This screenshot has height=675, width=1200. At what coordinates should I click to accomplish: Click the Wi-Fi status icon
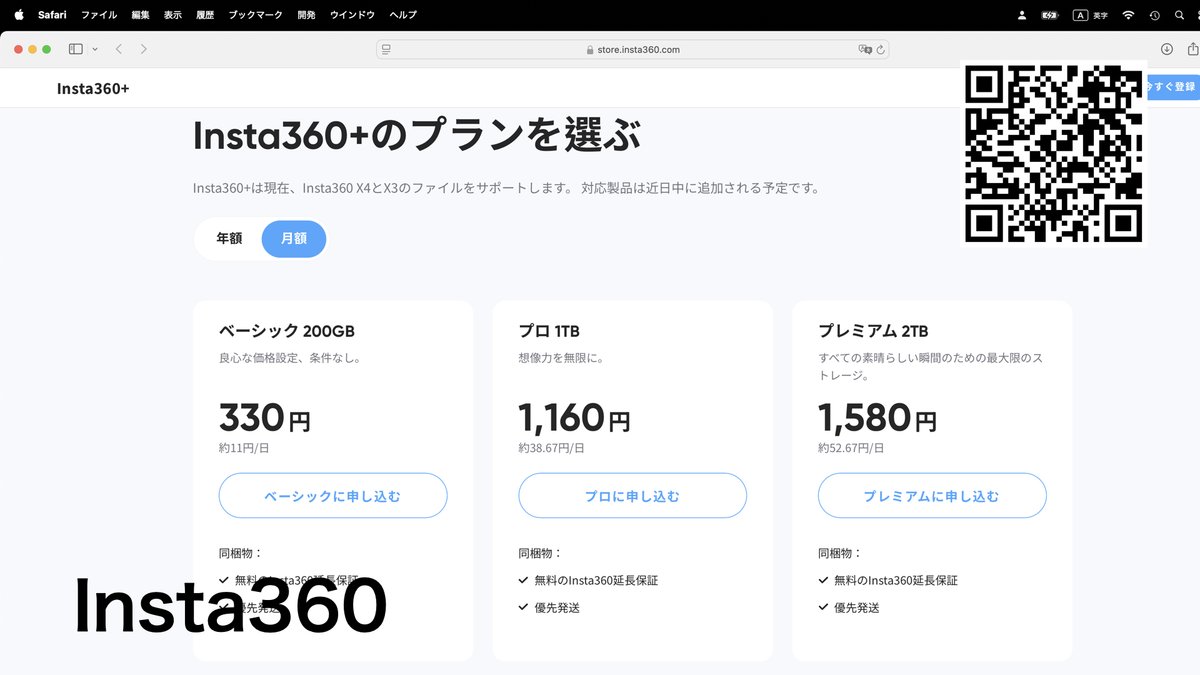[x=1127, y=14]
